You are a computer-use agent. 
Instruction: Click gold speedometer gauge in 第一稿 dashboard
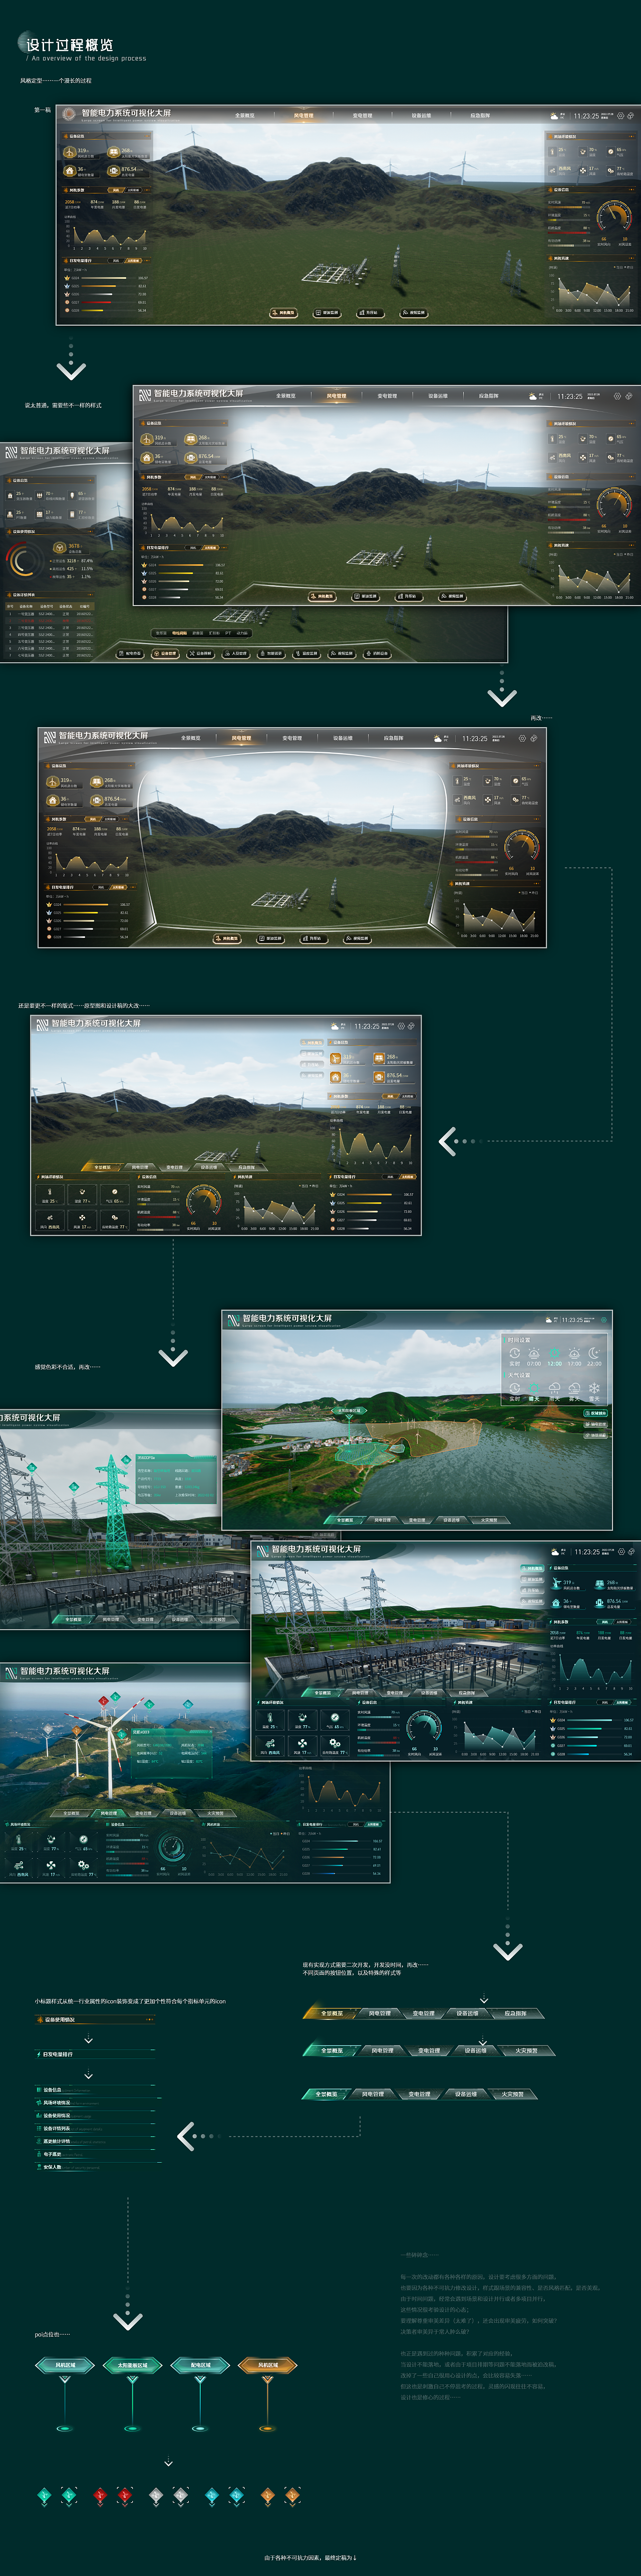pyautogui.click(x=613, y=217)
